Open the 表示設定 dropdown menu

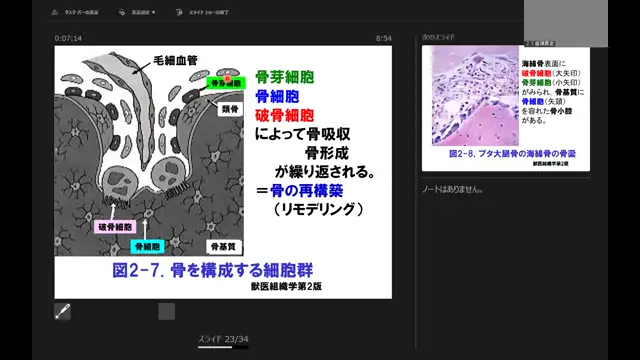point(143,12)
